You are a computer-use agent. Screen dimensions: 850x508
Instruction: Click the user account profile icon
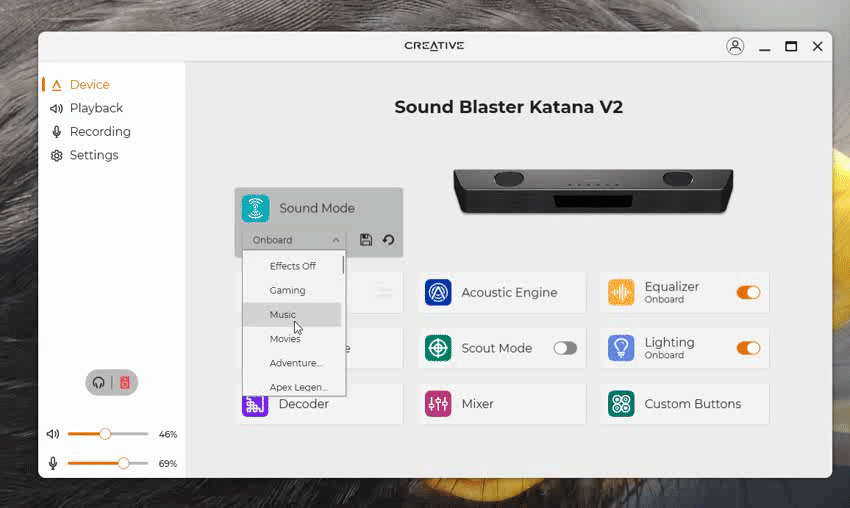tap(735, 46)
